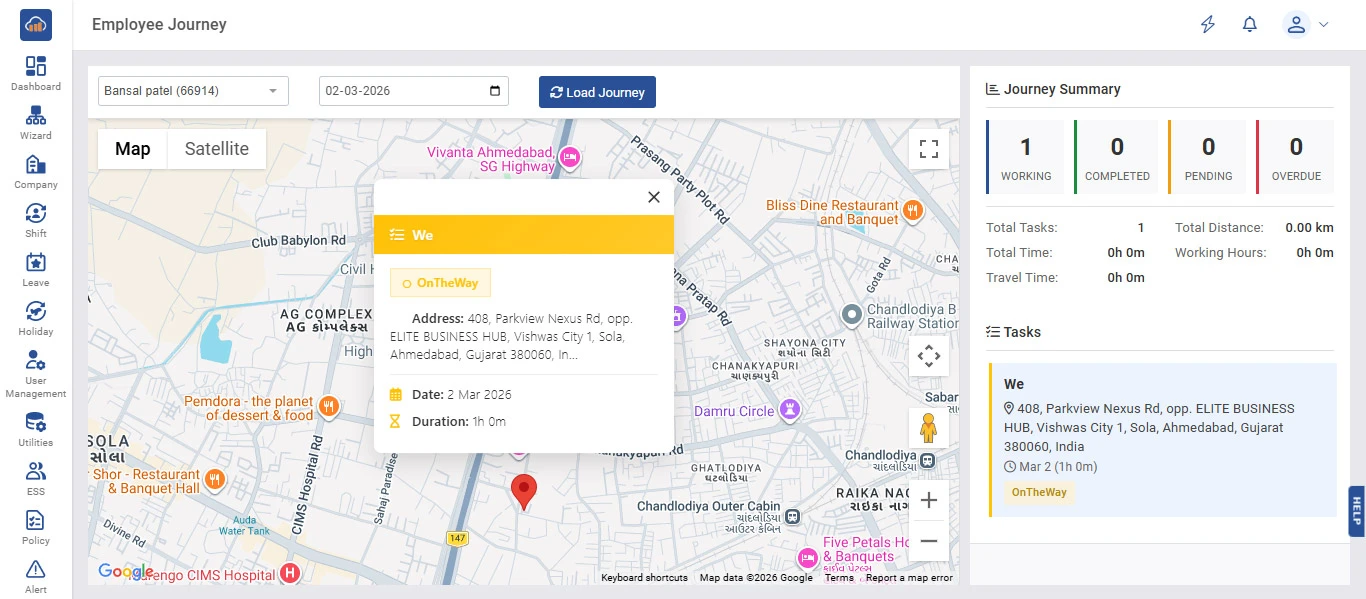
Task: Click the red map location marker
Action: coord(523,491)
